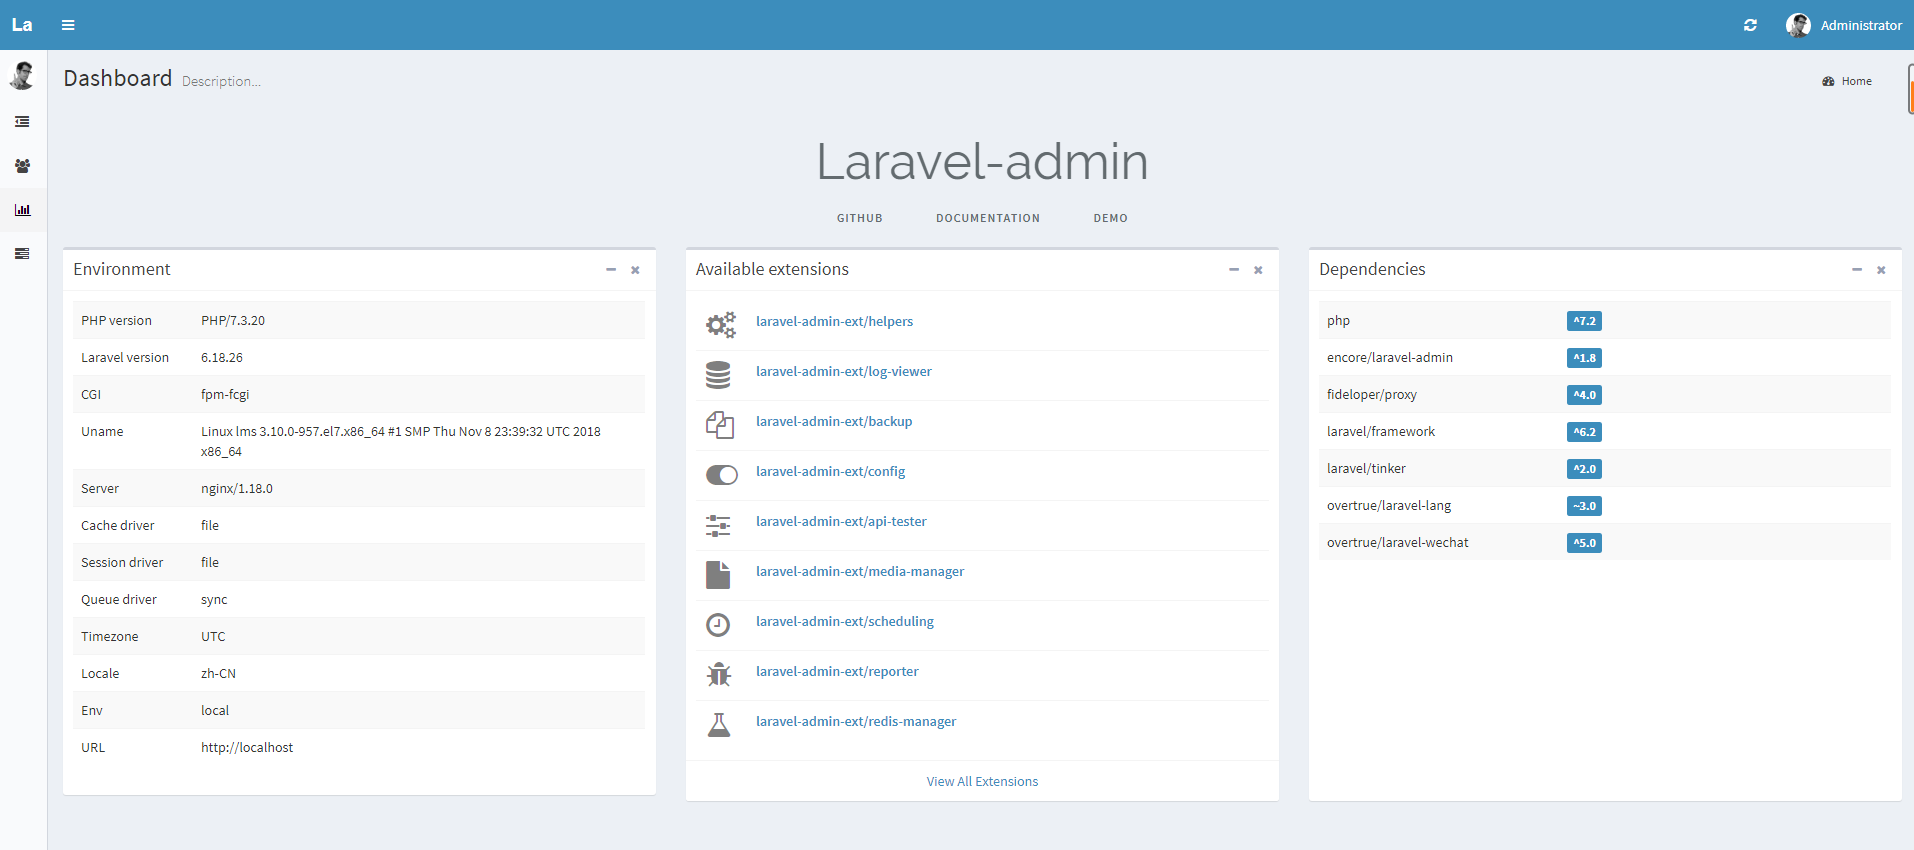Click the Administrator avatar in header
This screenshot has width=1914, height=850.
tap(1798, 25)
